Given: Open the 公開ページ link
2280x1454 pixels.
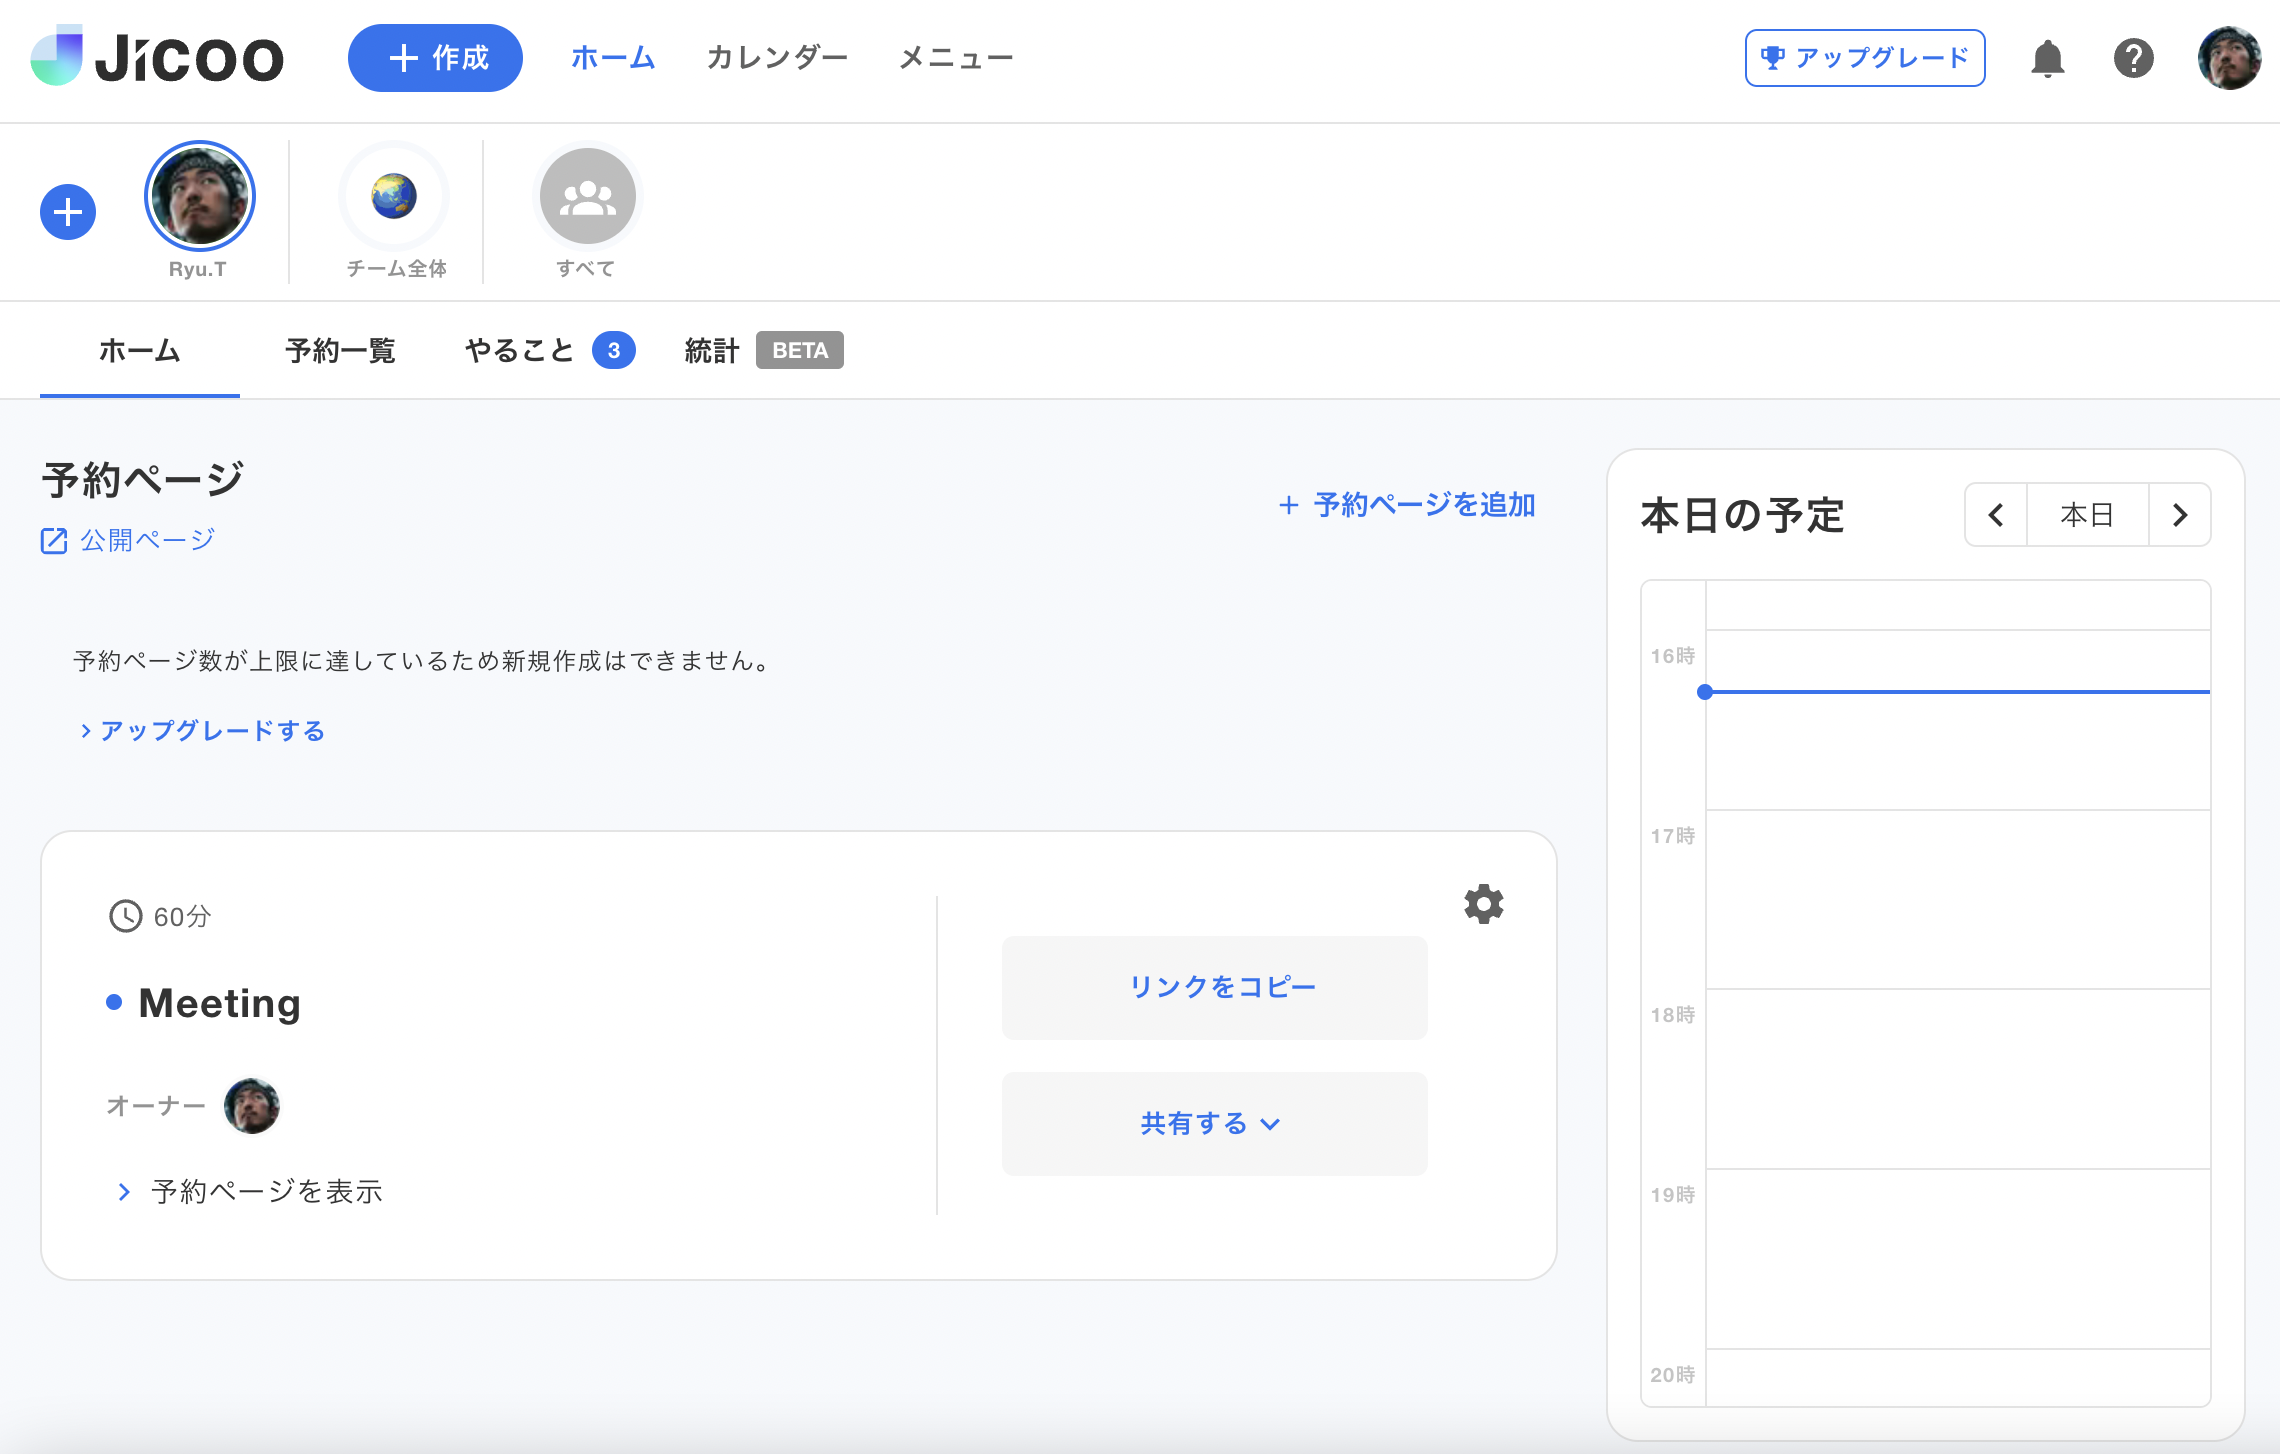Looking at the screenshot, I should pyautogui.click(x=146, y=539).
